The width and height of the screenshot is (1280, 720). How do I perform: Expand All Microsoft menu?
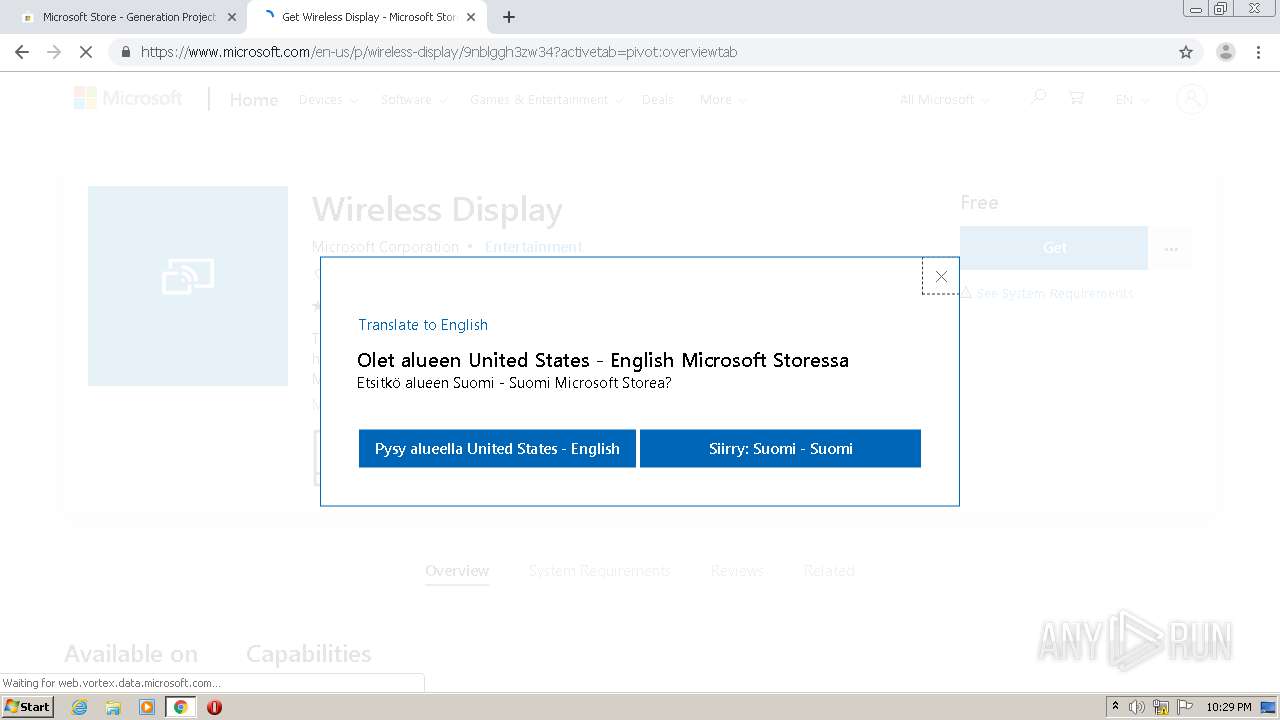point(944,100)
